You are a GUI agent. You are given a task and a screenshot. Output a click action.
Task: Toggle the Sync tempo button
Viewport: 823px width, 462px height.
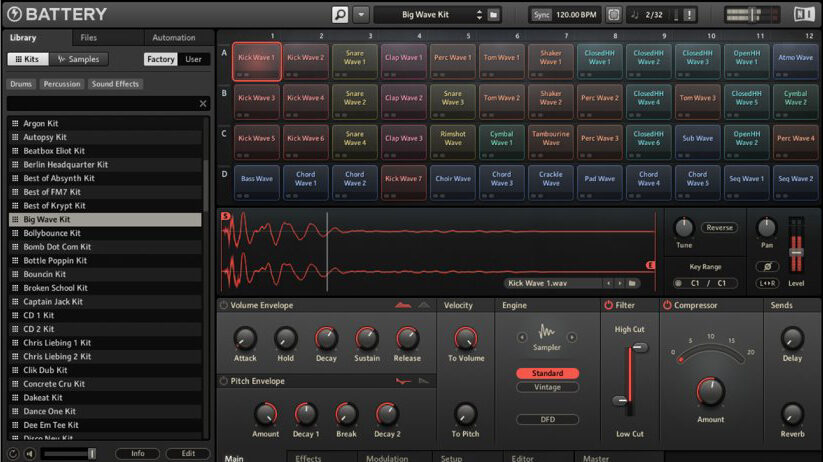[x=541, y=15]
